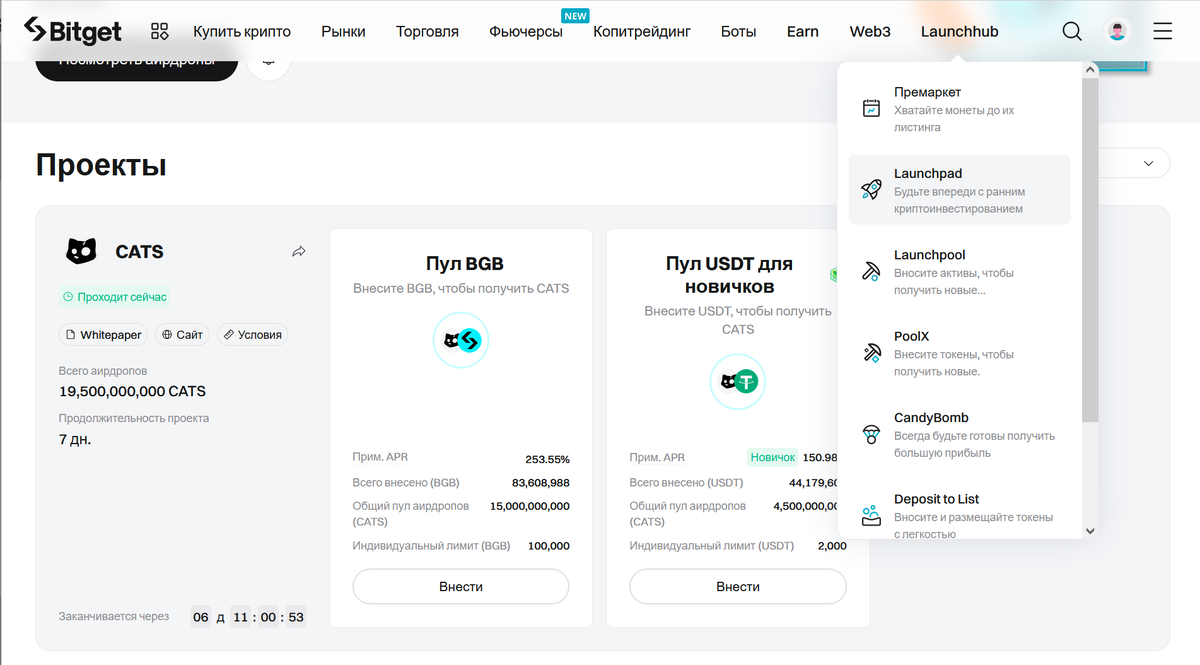Click the 2,000 USDT limit value
Image resolution: width=1200 pixels, height=665 pixels.
[832, 546]
